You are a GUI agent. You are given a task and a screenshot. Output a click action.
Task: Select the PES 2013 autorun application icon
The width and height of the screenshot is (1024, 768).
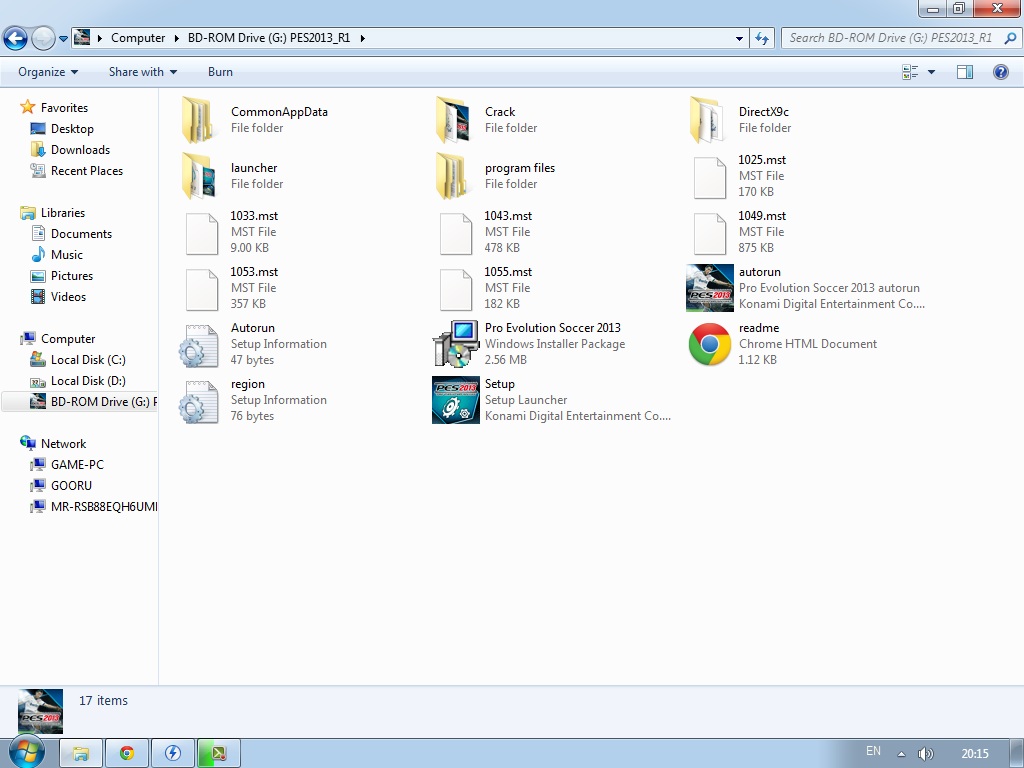pos(710,288)
